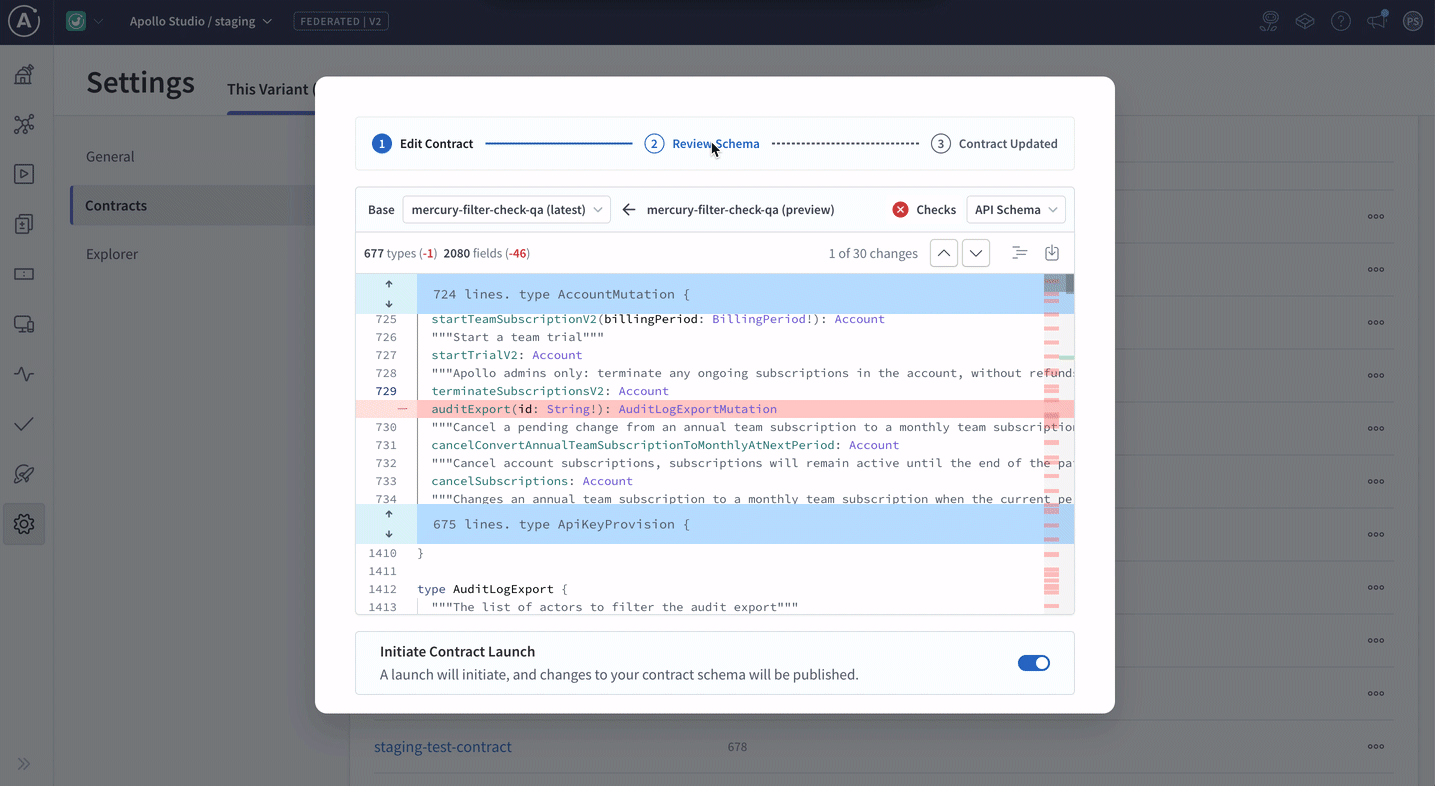
Task: Click the 'type AuditLogExport {' line
Action: click(x=492, y=589)
